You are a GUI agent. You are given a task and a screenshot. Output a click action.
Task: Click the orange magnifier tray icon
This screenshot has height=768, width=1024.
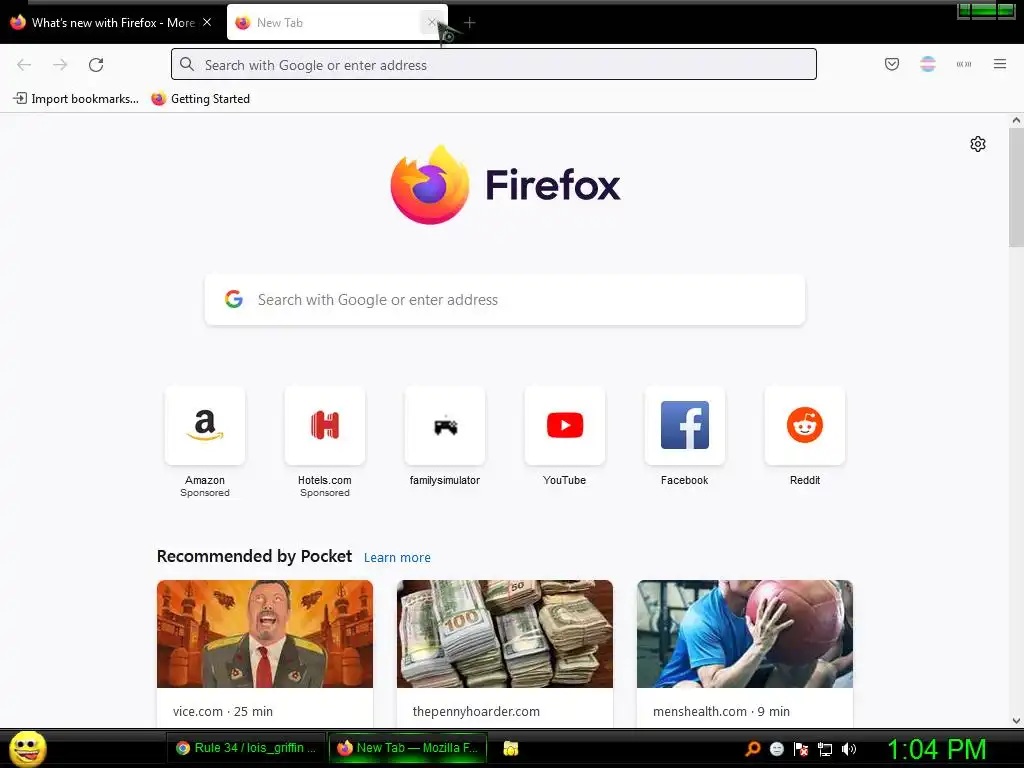[753, 749]
